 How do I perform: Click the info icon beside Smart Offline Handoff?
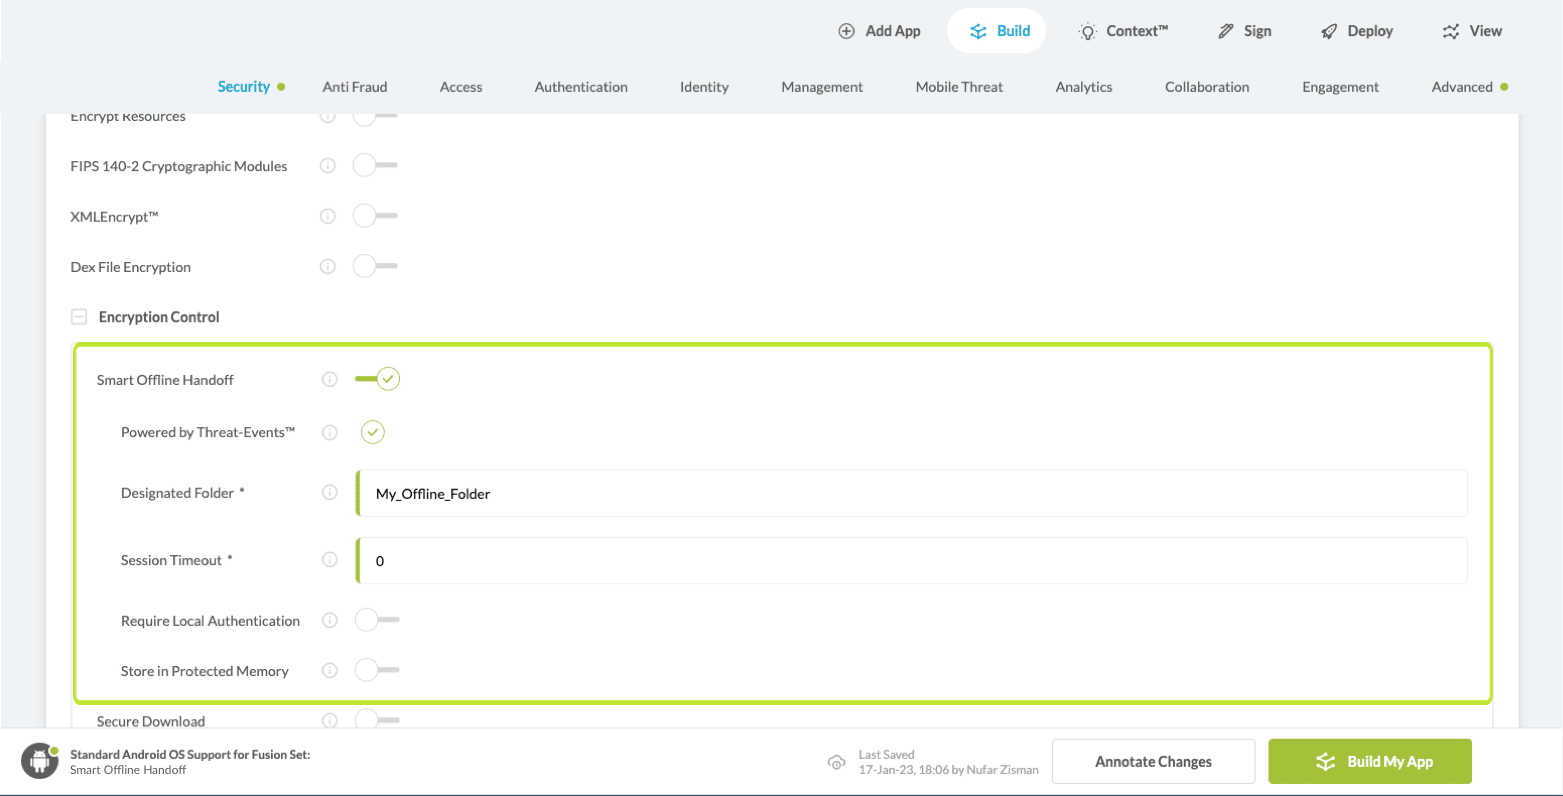[x=329, y=379]
